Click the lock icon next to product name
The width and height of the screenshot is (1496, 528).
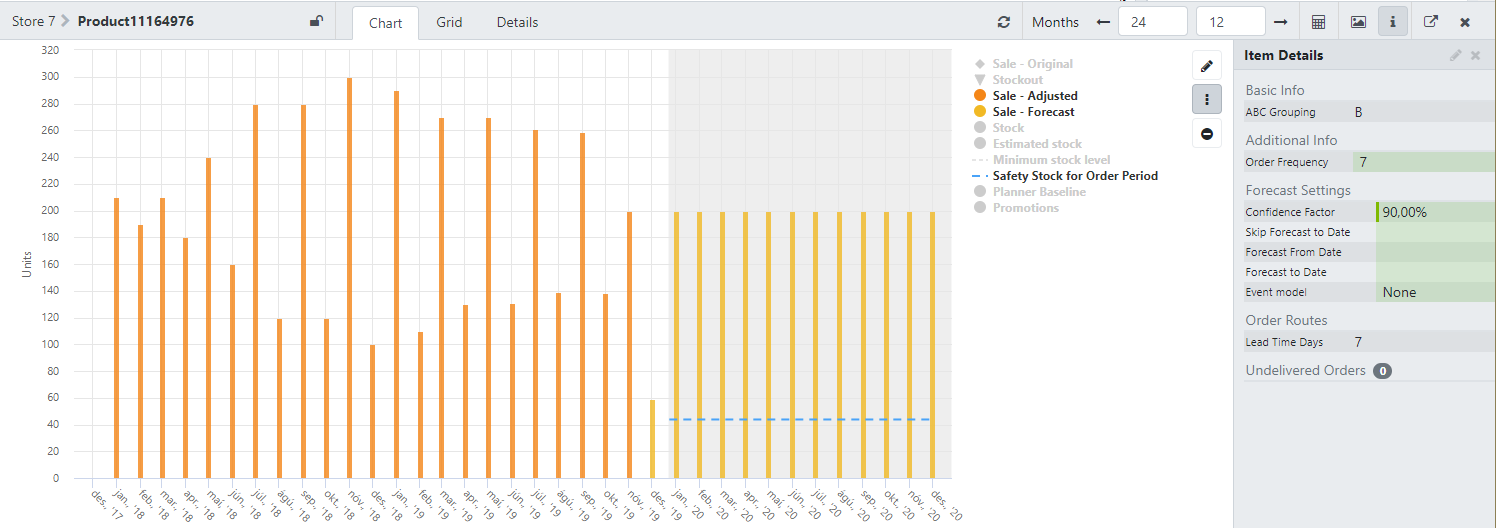pos(316,22)
